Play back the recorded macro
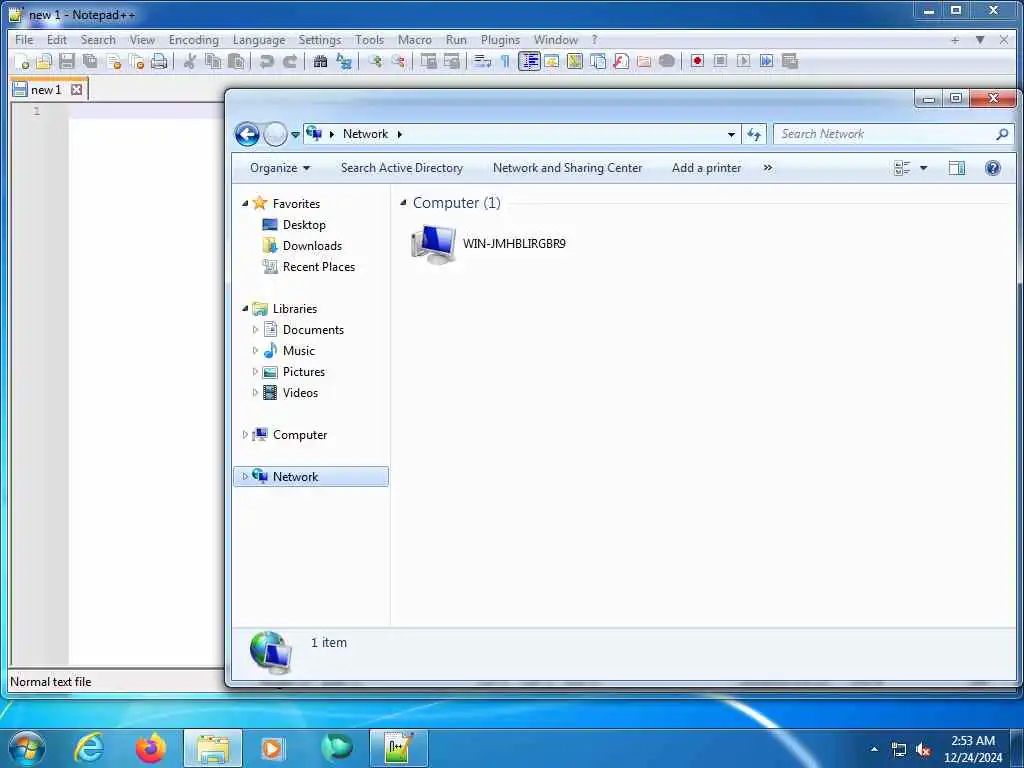Image resolution: width=1024 pixels, height=768 pixels. coord(743,61)
